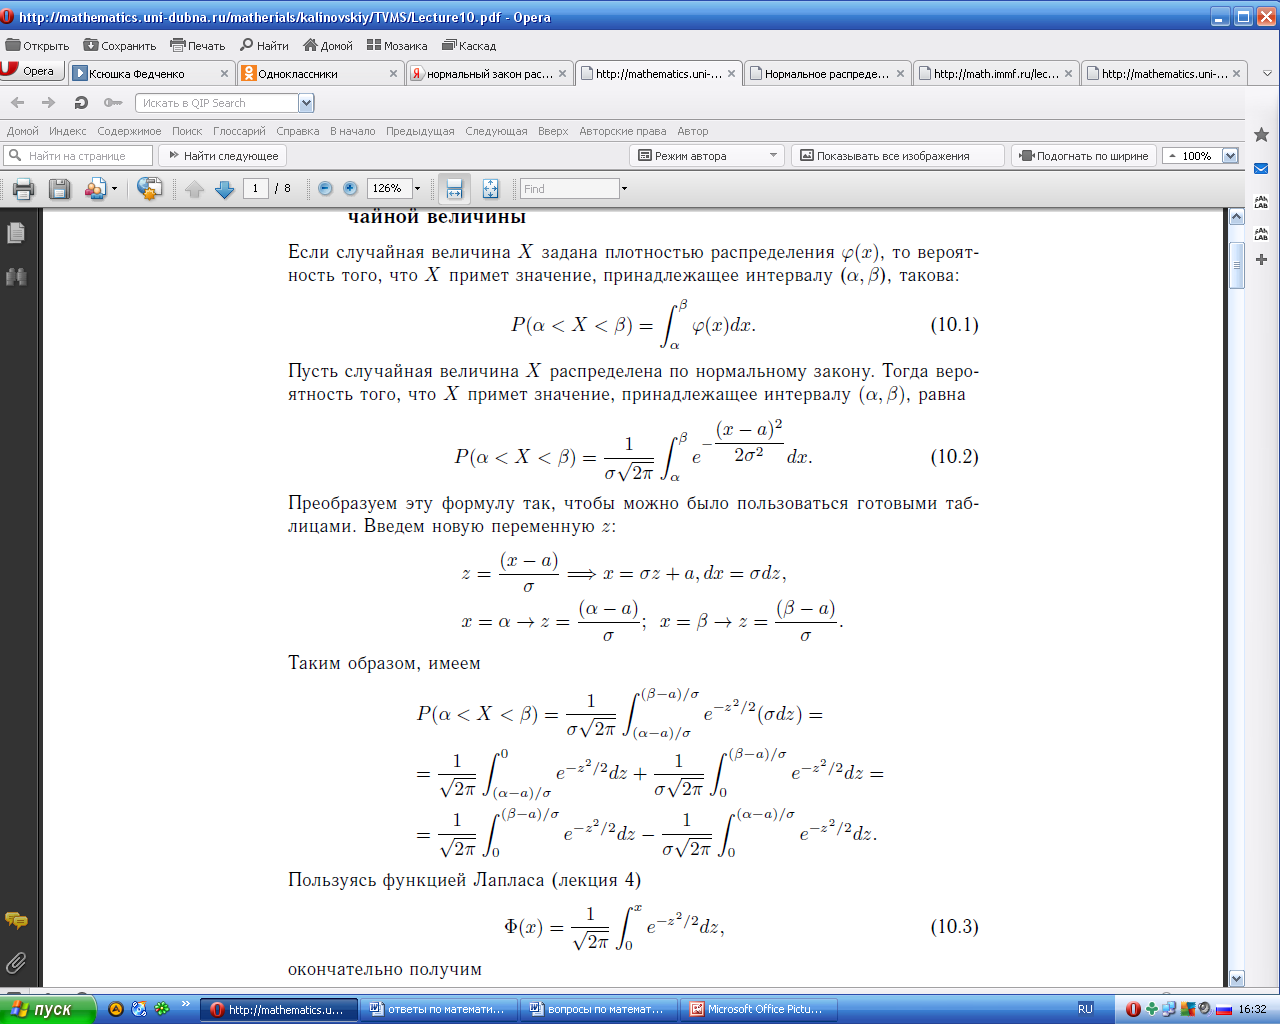This screenshot has height=1024, width=1280.
Task: Click the globe with gear icon
Action: pos(150,189)
